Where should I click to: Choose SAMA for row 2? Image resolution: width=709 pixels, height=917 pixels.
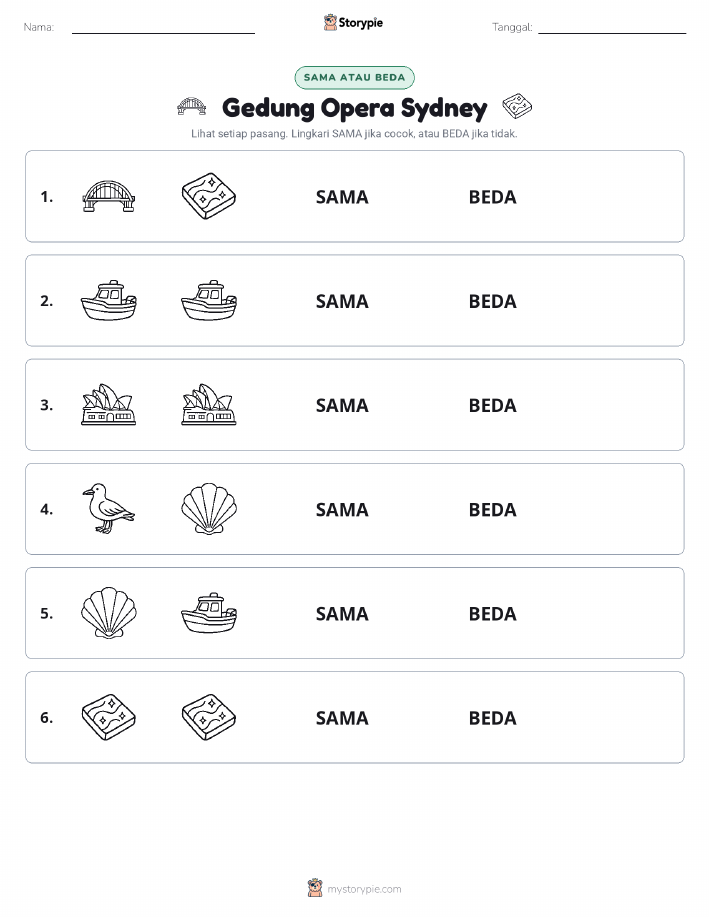pos(342,301)
